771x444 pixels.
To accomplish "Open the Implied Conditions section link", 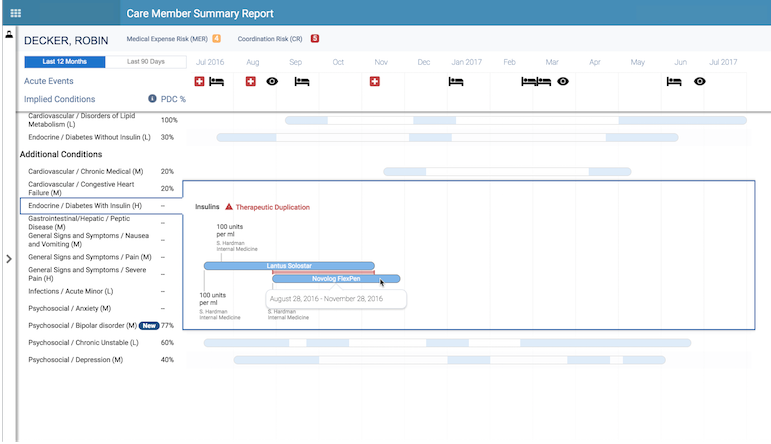I will click(x=59, y=99).
